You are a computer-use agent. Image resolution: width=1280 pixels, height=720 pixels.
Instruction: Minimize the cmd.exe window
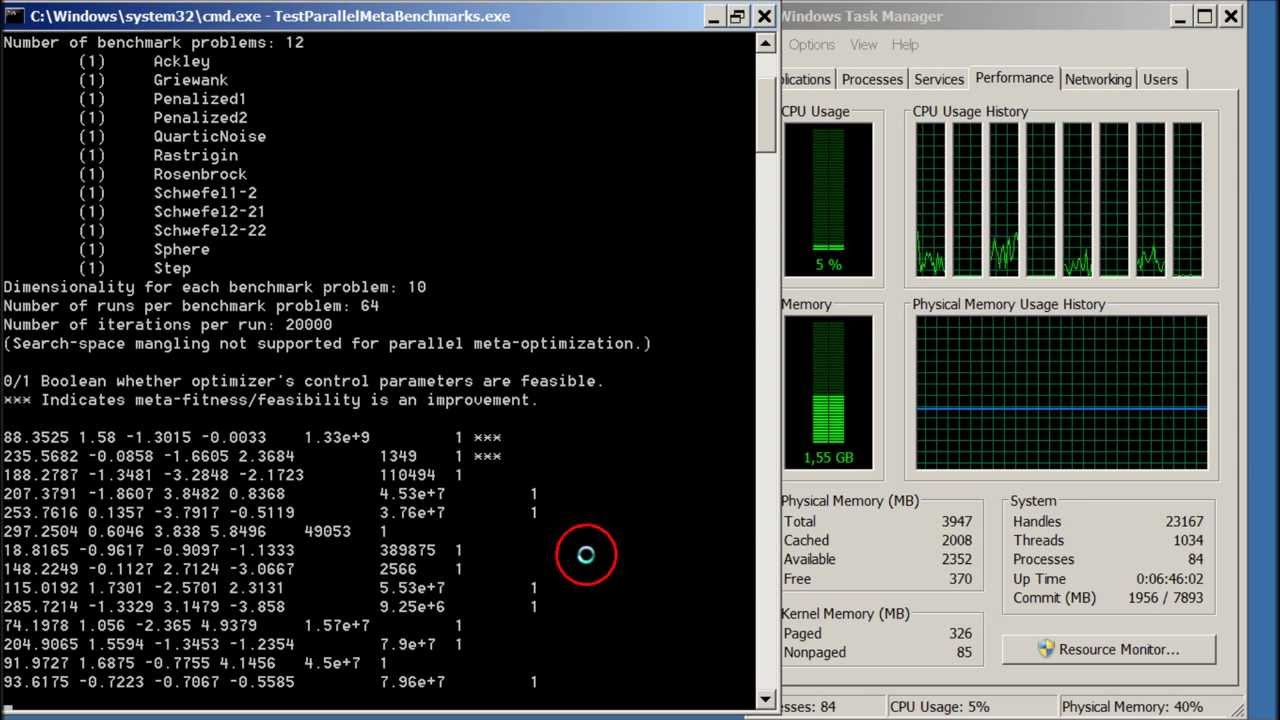(713, 16)
